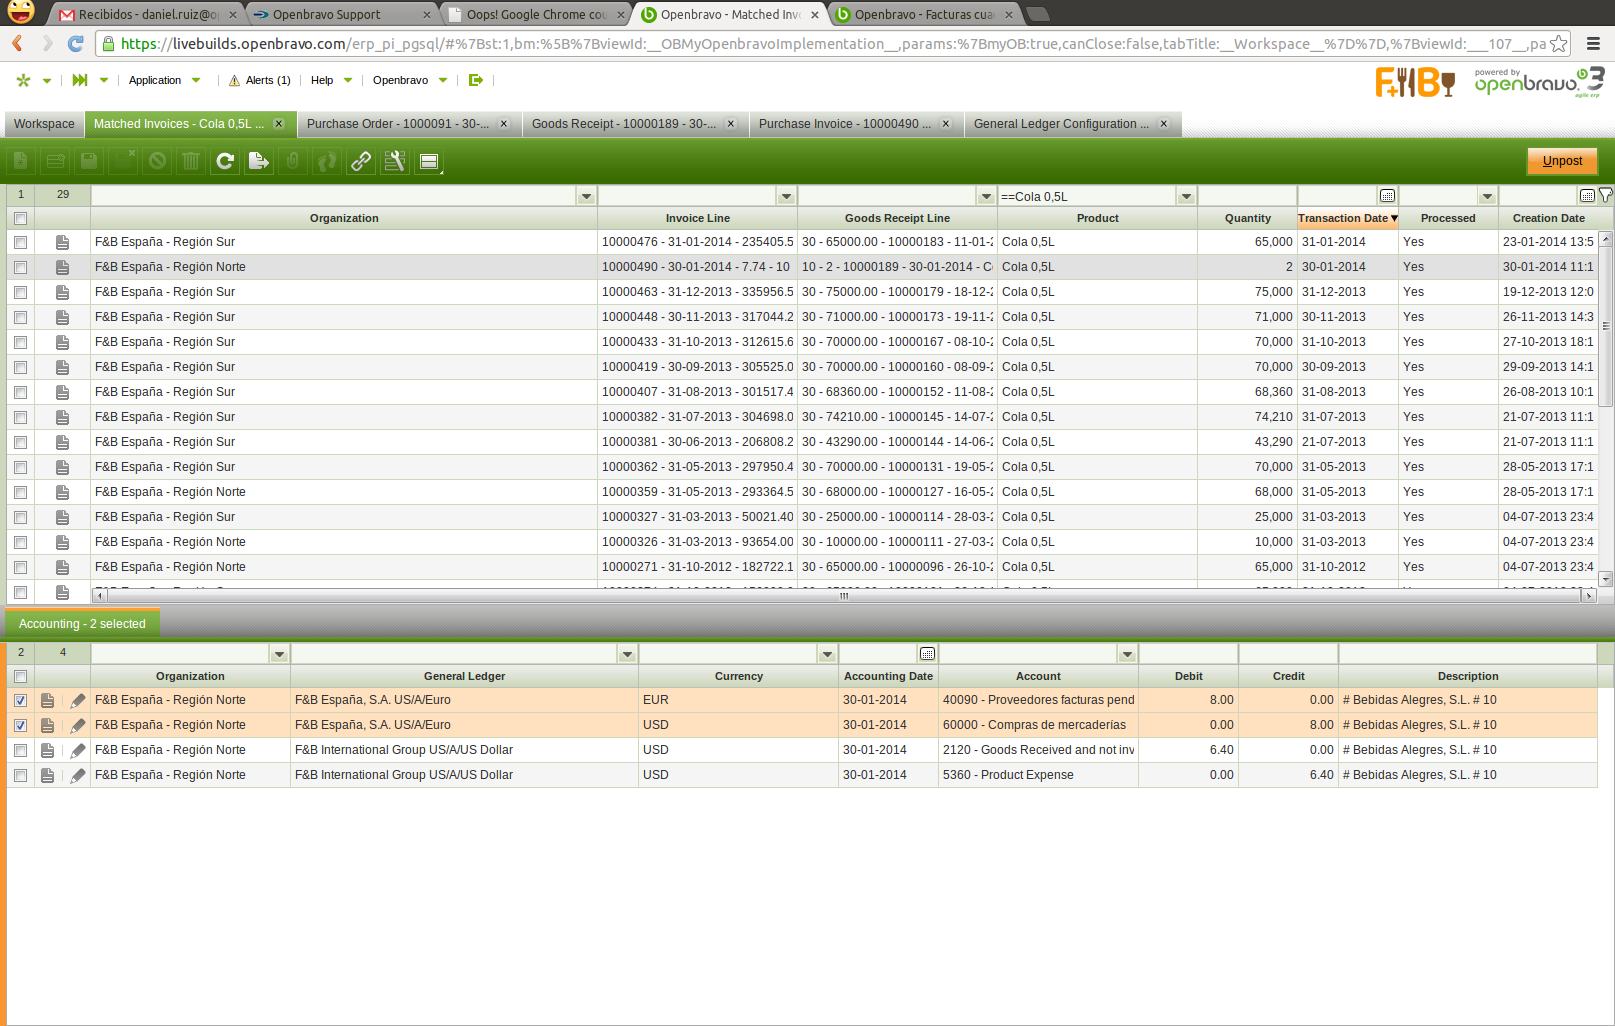This screenshot has width=1615, height=1026.
Task: Click the Quantity filter input field
Action: tap(1247, 196)
